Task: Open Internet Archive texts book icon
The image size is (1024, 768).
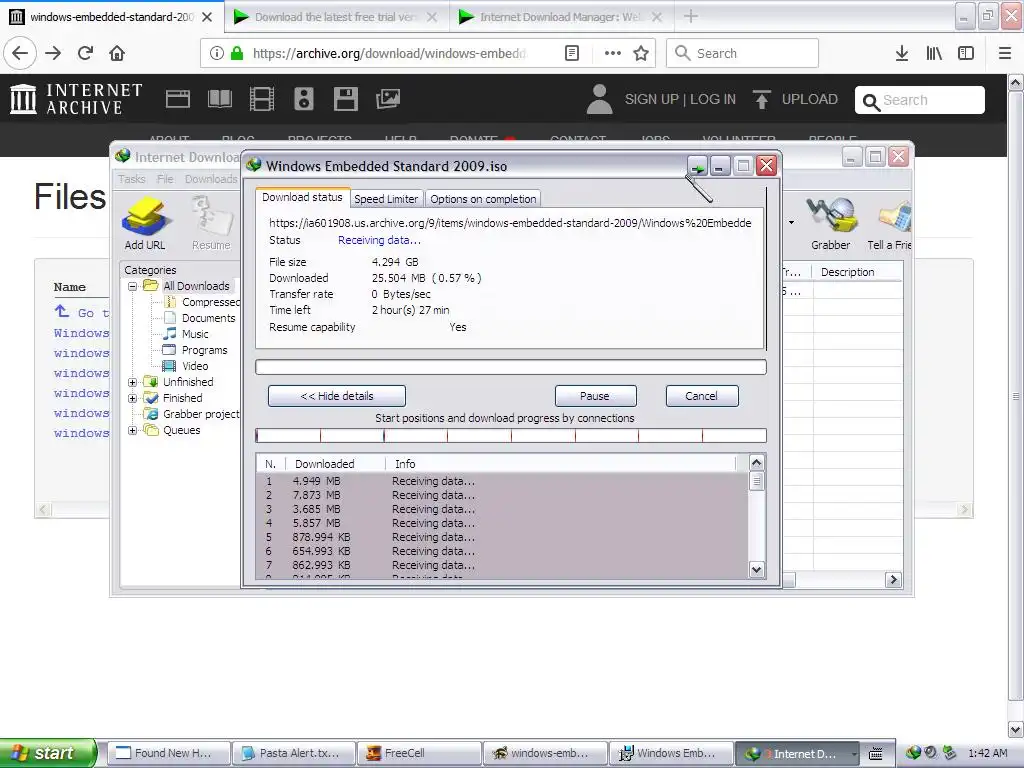Action: click(219, 99)
